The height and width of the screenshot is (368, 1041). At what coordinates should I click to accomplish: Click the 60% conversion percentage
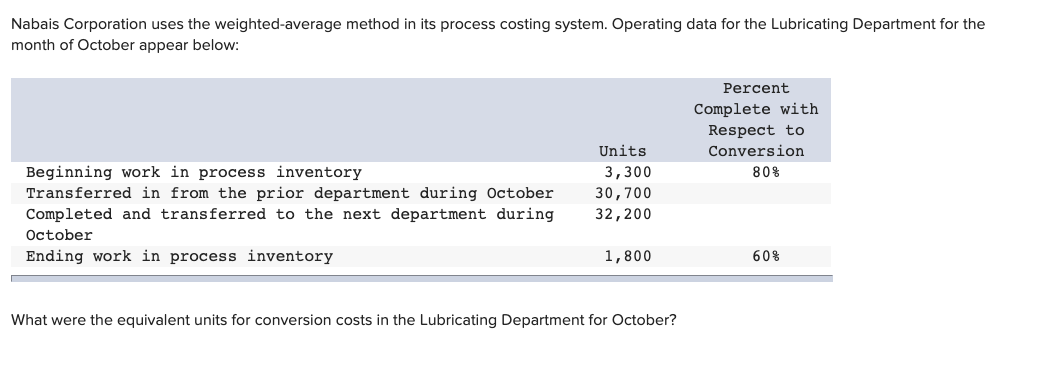pyautogui.click(x=765, y=256)
